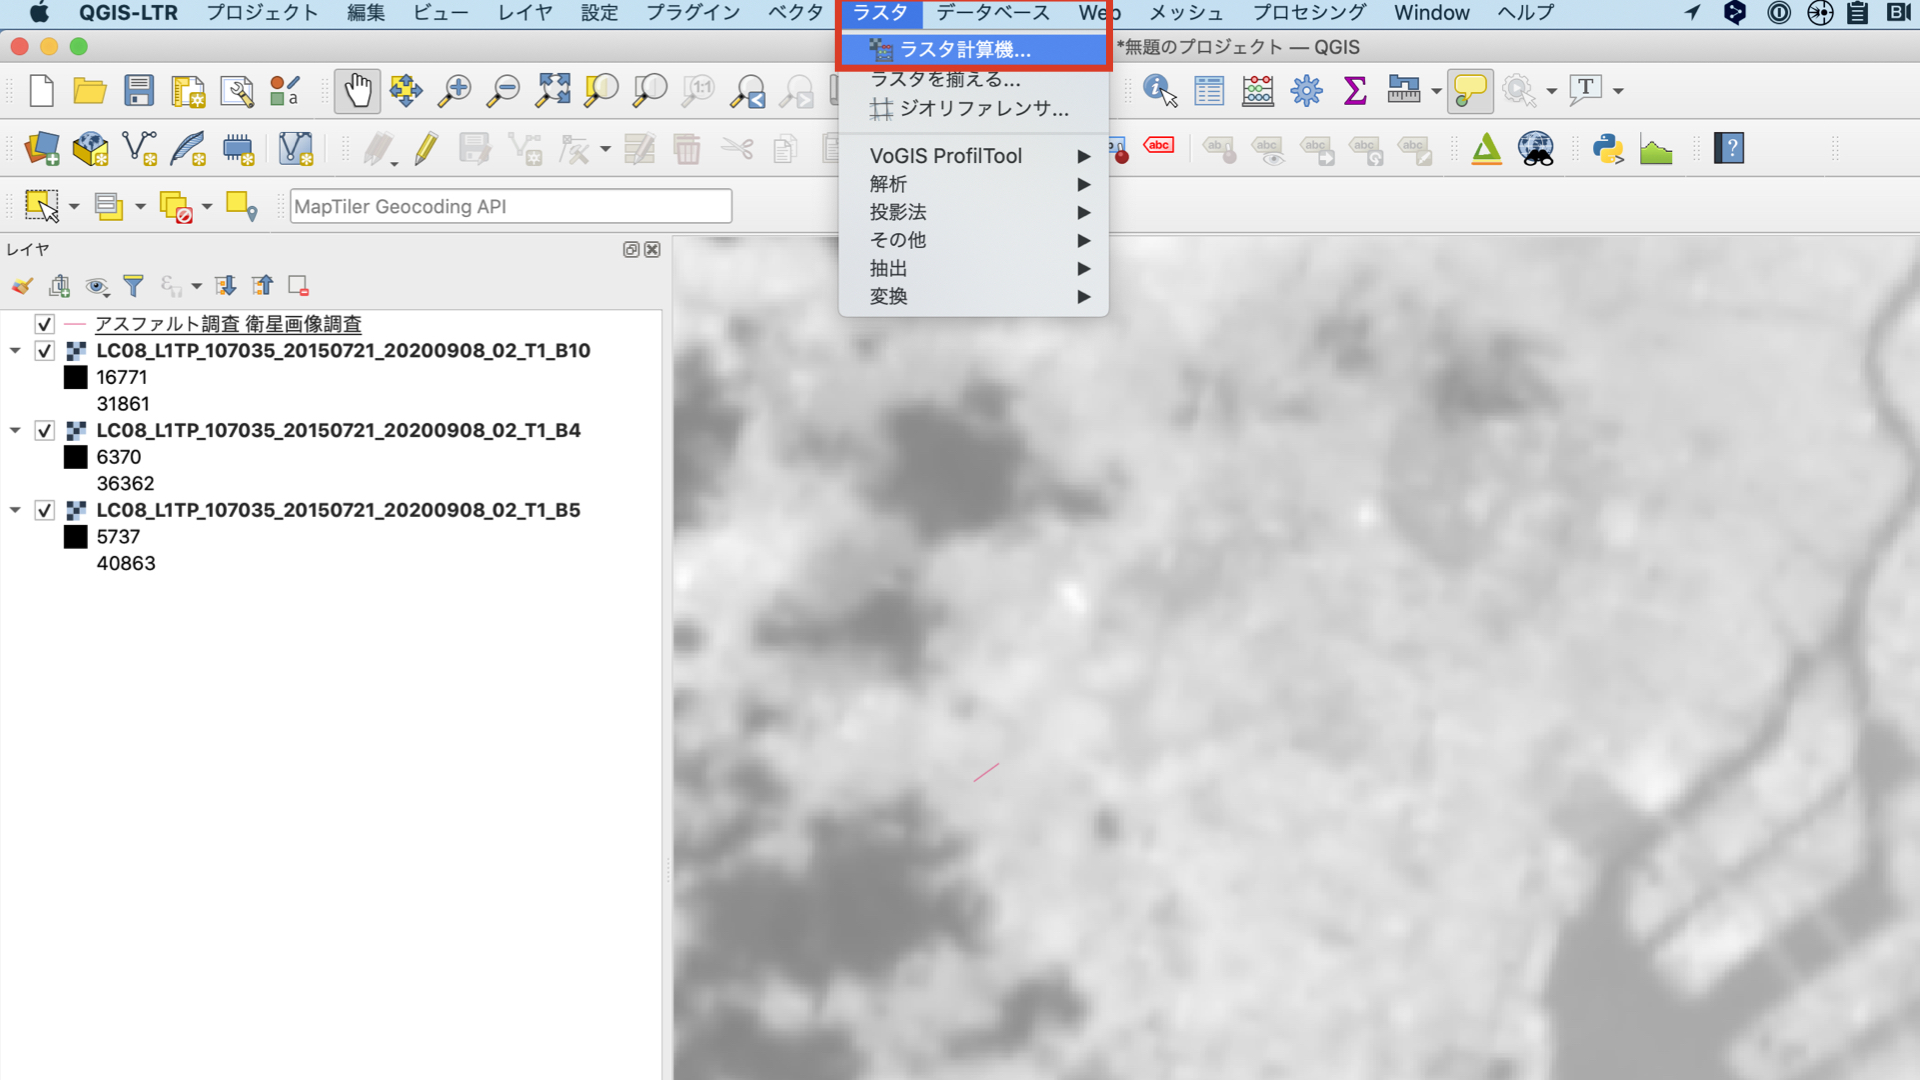Select the Zoom Out magnifier tool

pos(503,91)
